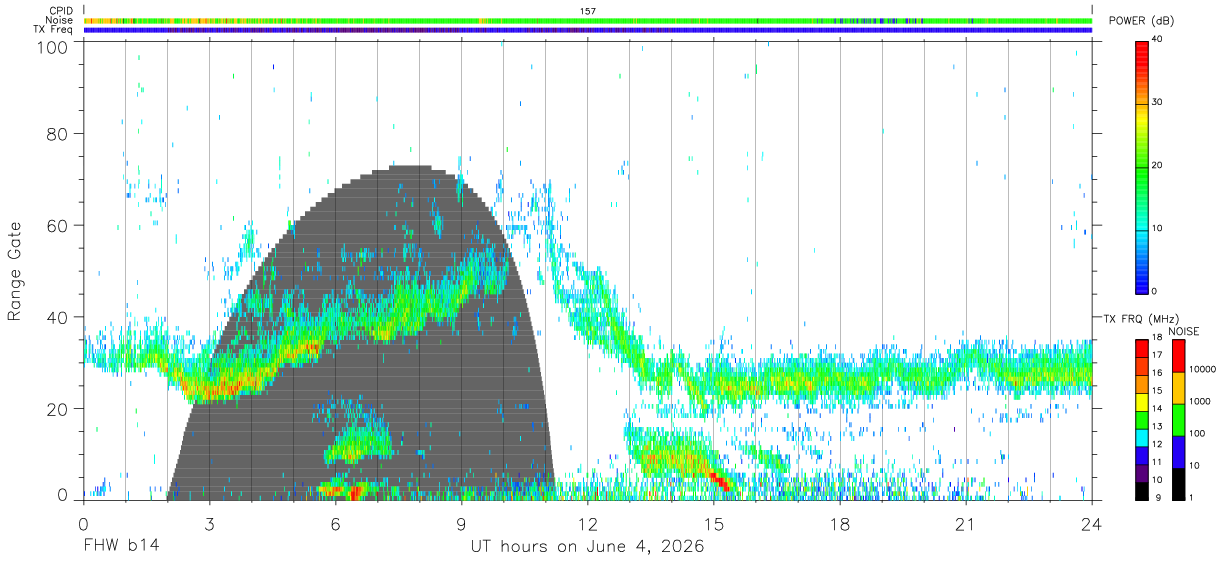Click the 'Range Gate' axis title
This screenshot has width=1228, height=567.
click(x=16, y=271)
